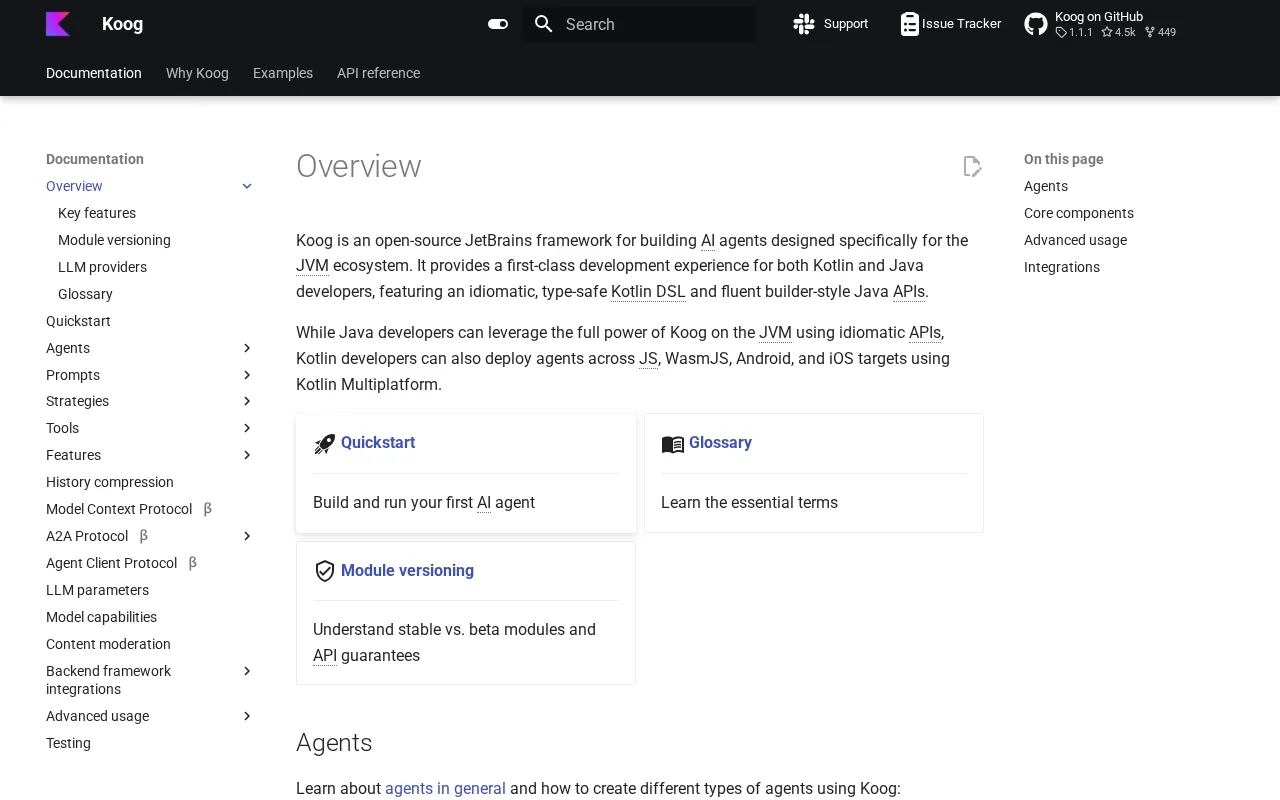
Task: Jump to Agents in On this page
Action: tap(1046, 186)
